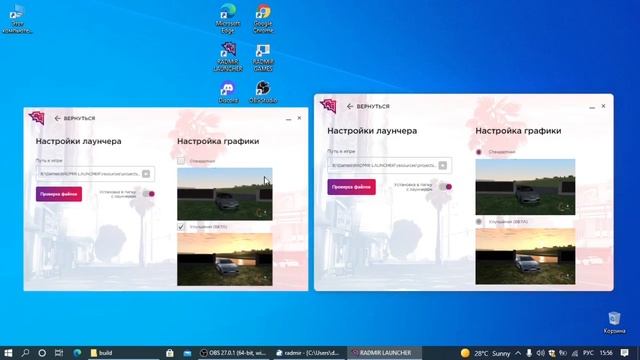
Task: Open Edge from the taskbar
Action: pyautogui.click(x=77, y=353)
